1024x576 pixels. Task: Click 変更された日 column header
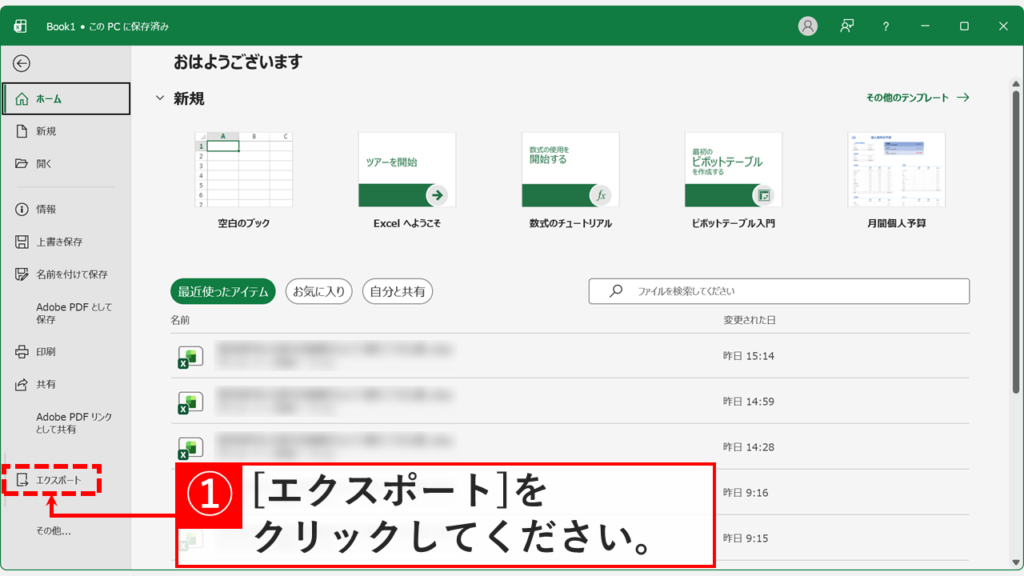click(749, 320)
